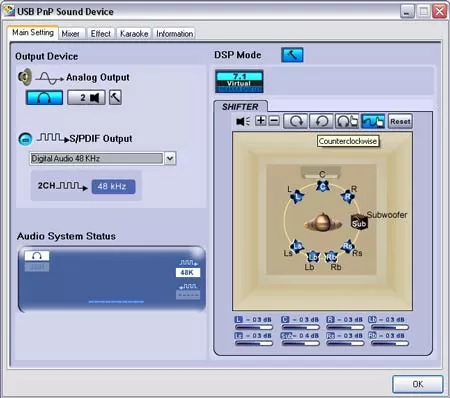Click the Subwoofer text label
Image resolution: width=450 pixels, height=398 pixels.
tap(387, 214)
